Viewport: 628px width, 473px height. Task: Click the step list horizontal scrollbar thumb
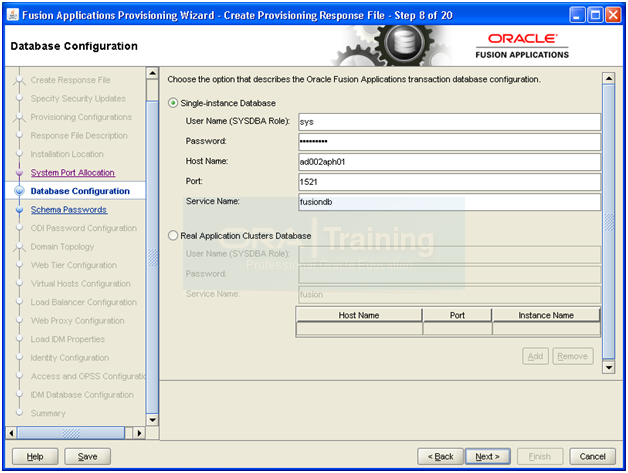(71, 433)
